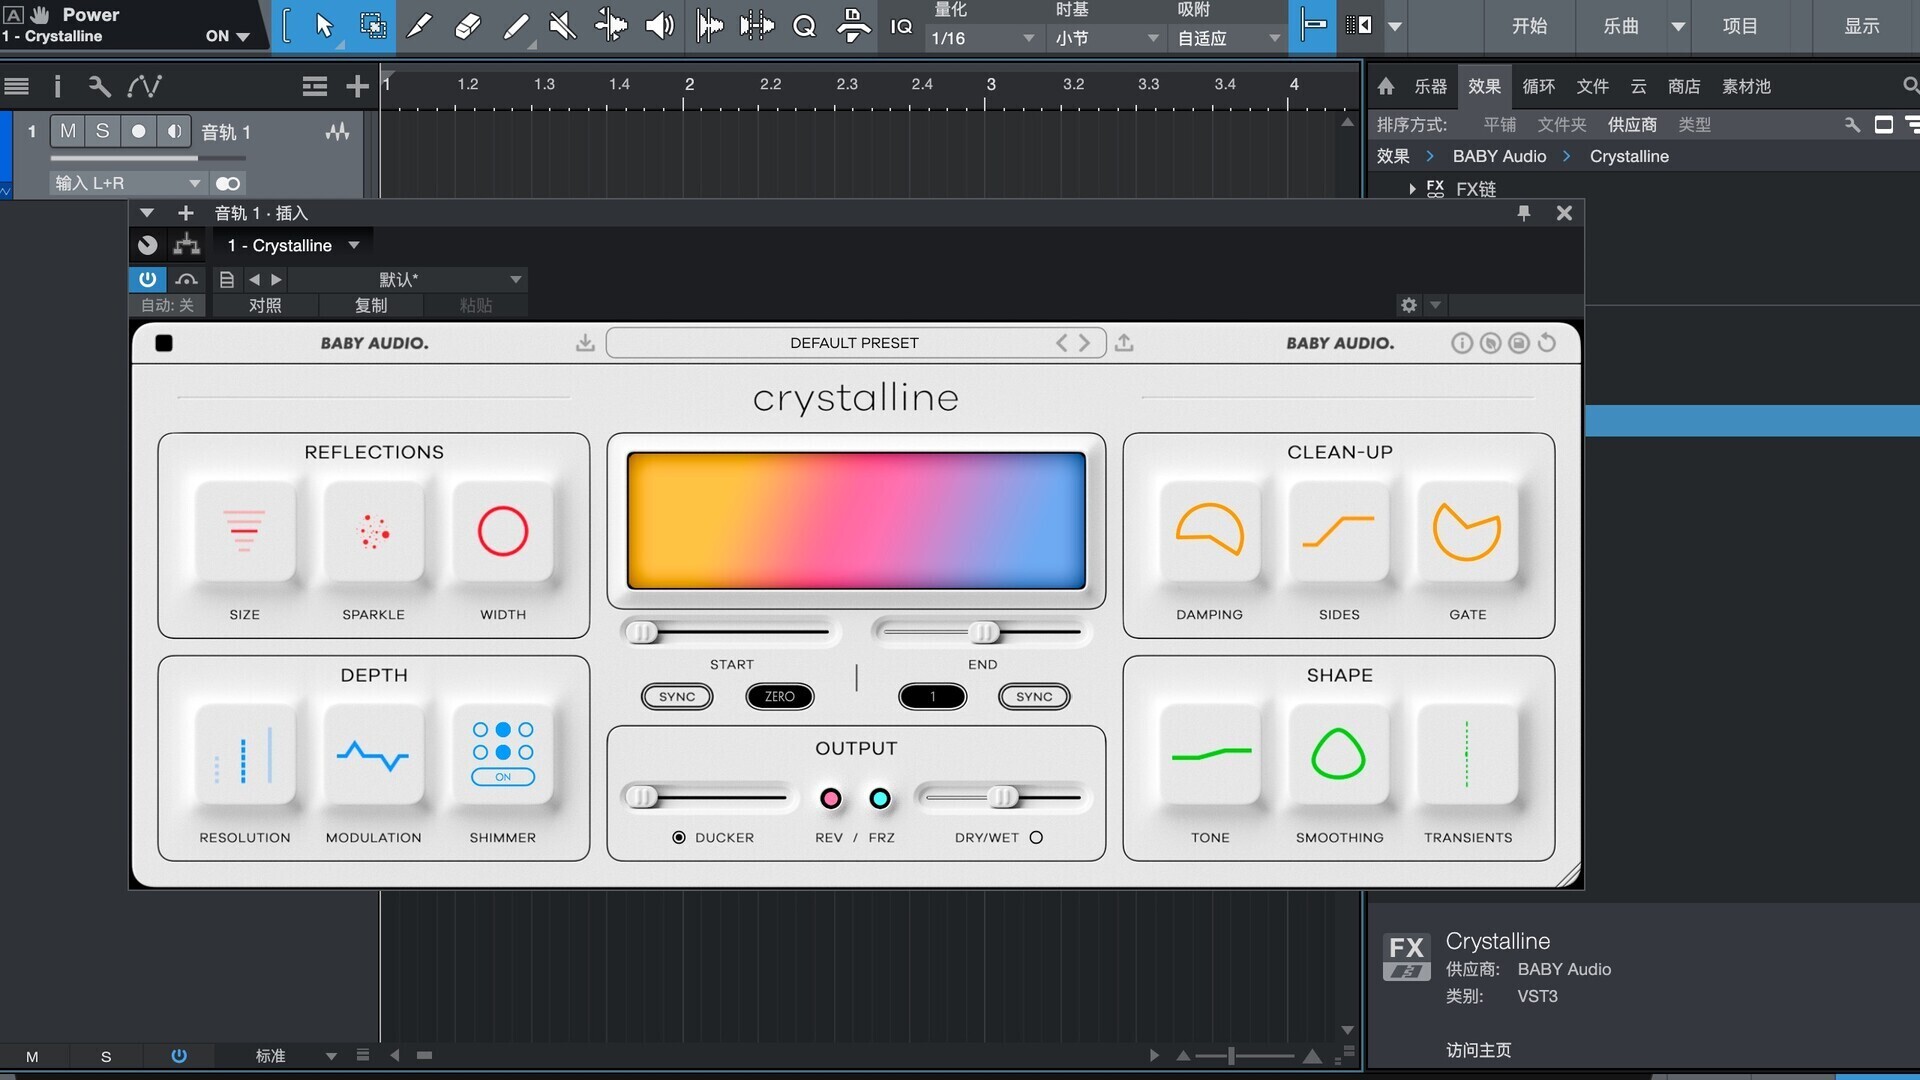Click the Tone control in Shape
This screenshot has height=1080, width=1920.
coord(1210,755)
